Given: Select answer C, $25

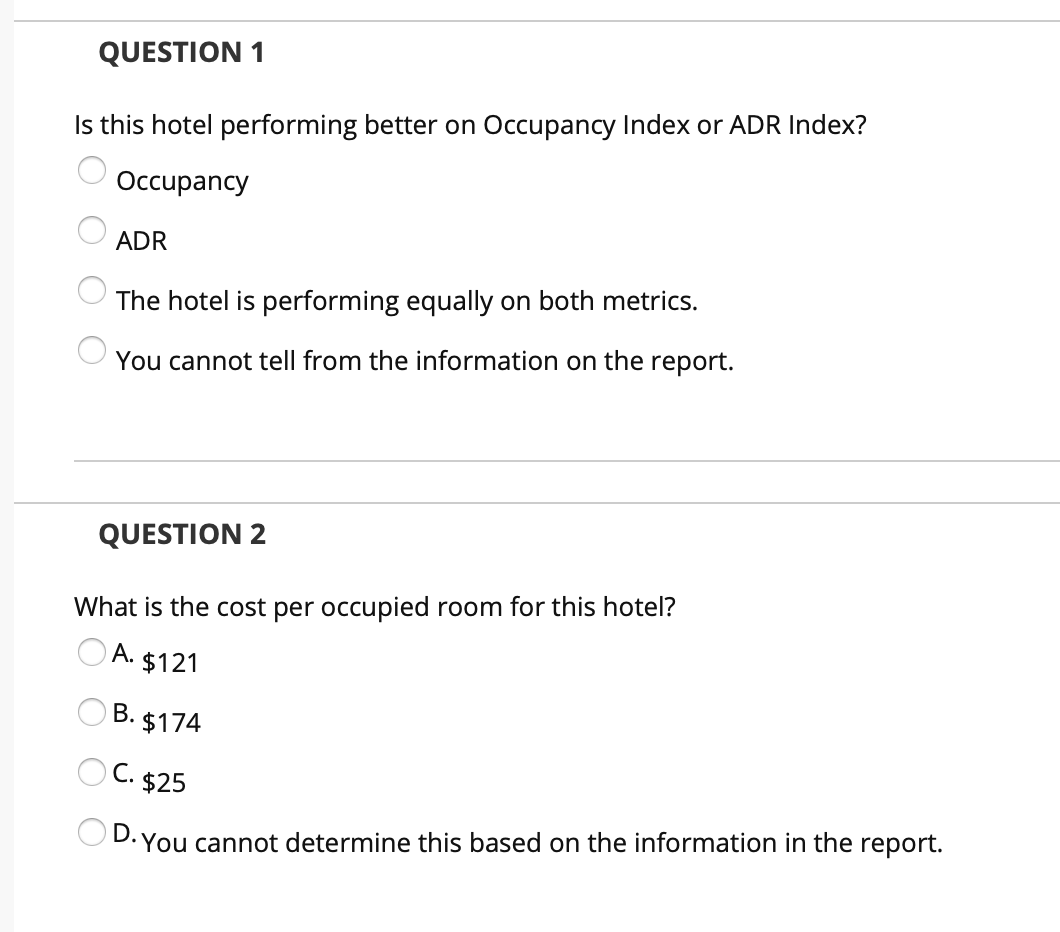Looking at the screenshot, I should pos(90,773).
